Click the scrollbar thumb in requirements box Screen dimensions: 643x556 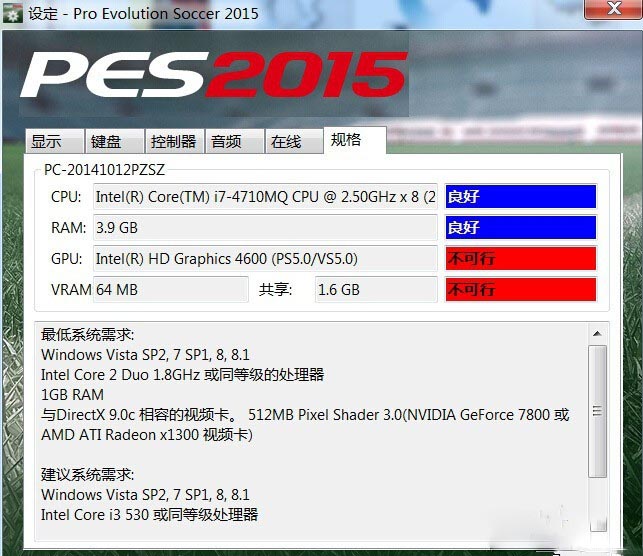597,411
